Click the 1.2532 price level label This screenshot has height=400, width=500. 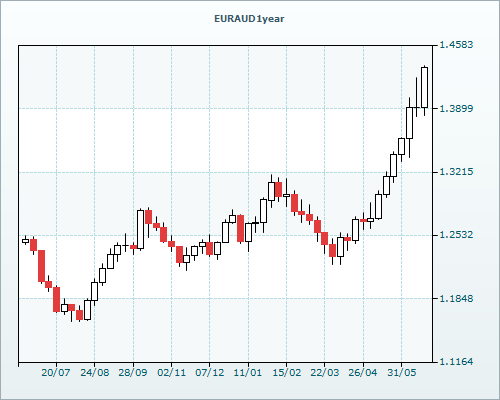coord(456,235)
